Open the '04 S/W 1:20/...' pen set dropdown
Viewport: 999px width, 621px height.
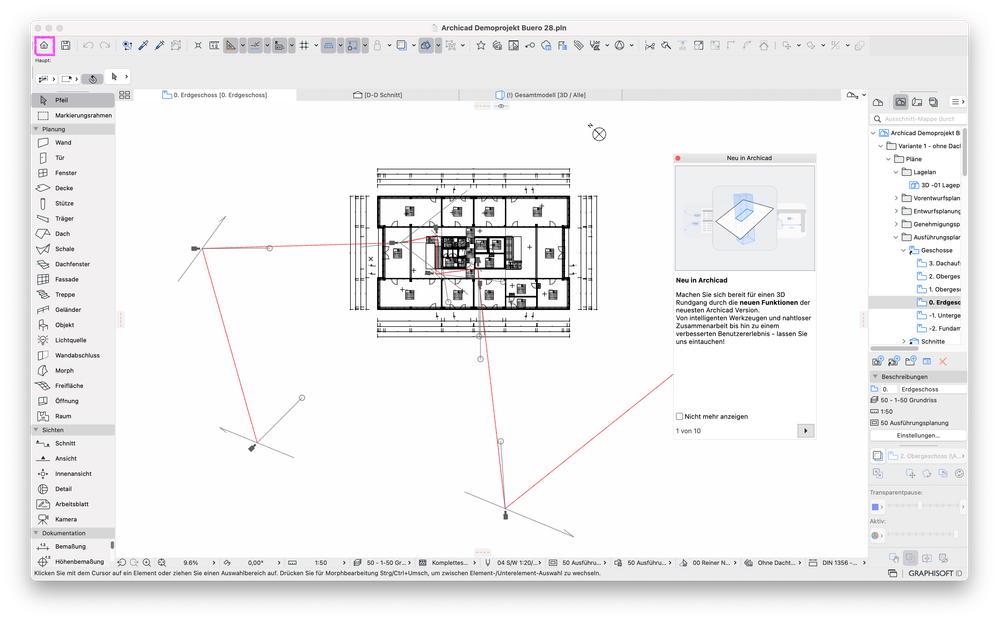(x=514, y=563)
